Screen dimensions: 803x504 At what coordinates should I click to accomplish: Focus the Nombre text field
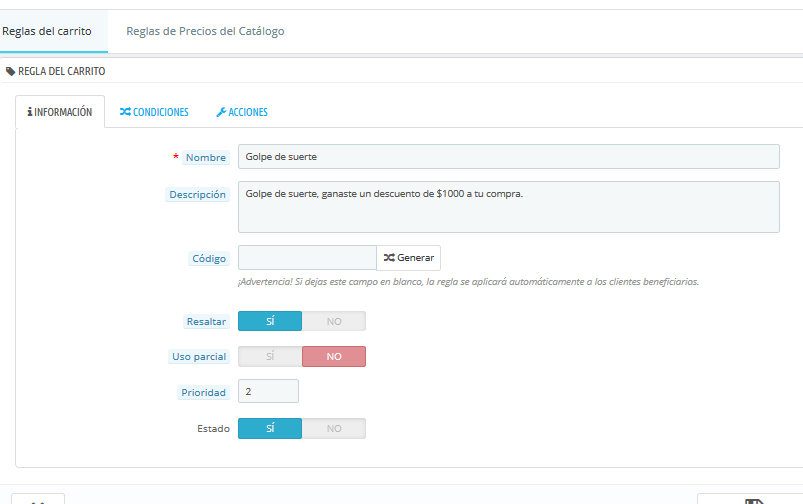tap(508, 157)
